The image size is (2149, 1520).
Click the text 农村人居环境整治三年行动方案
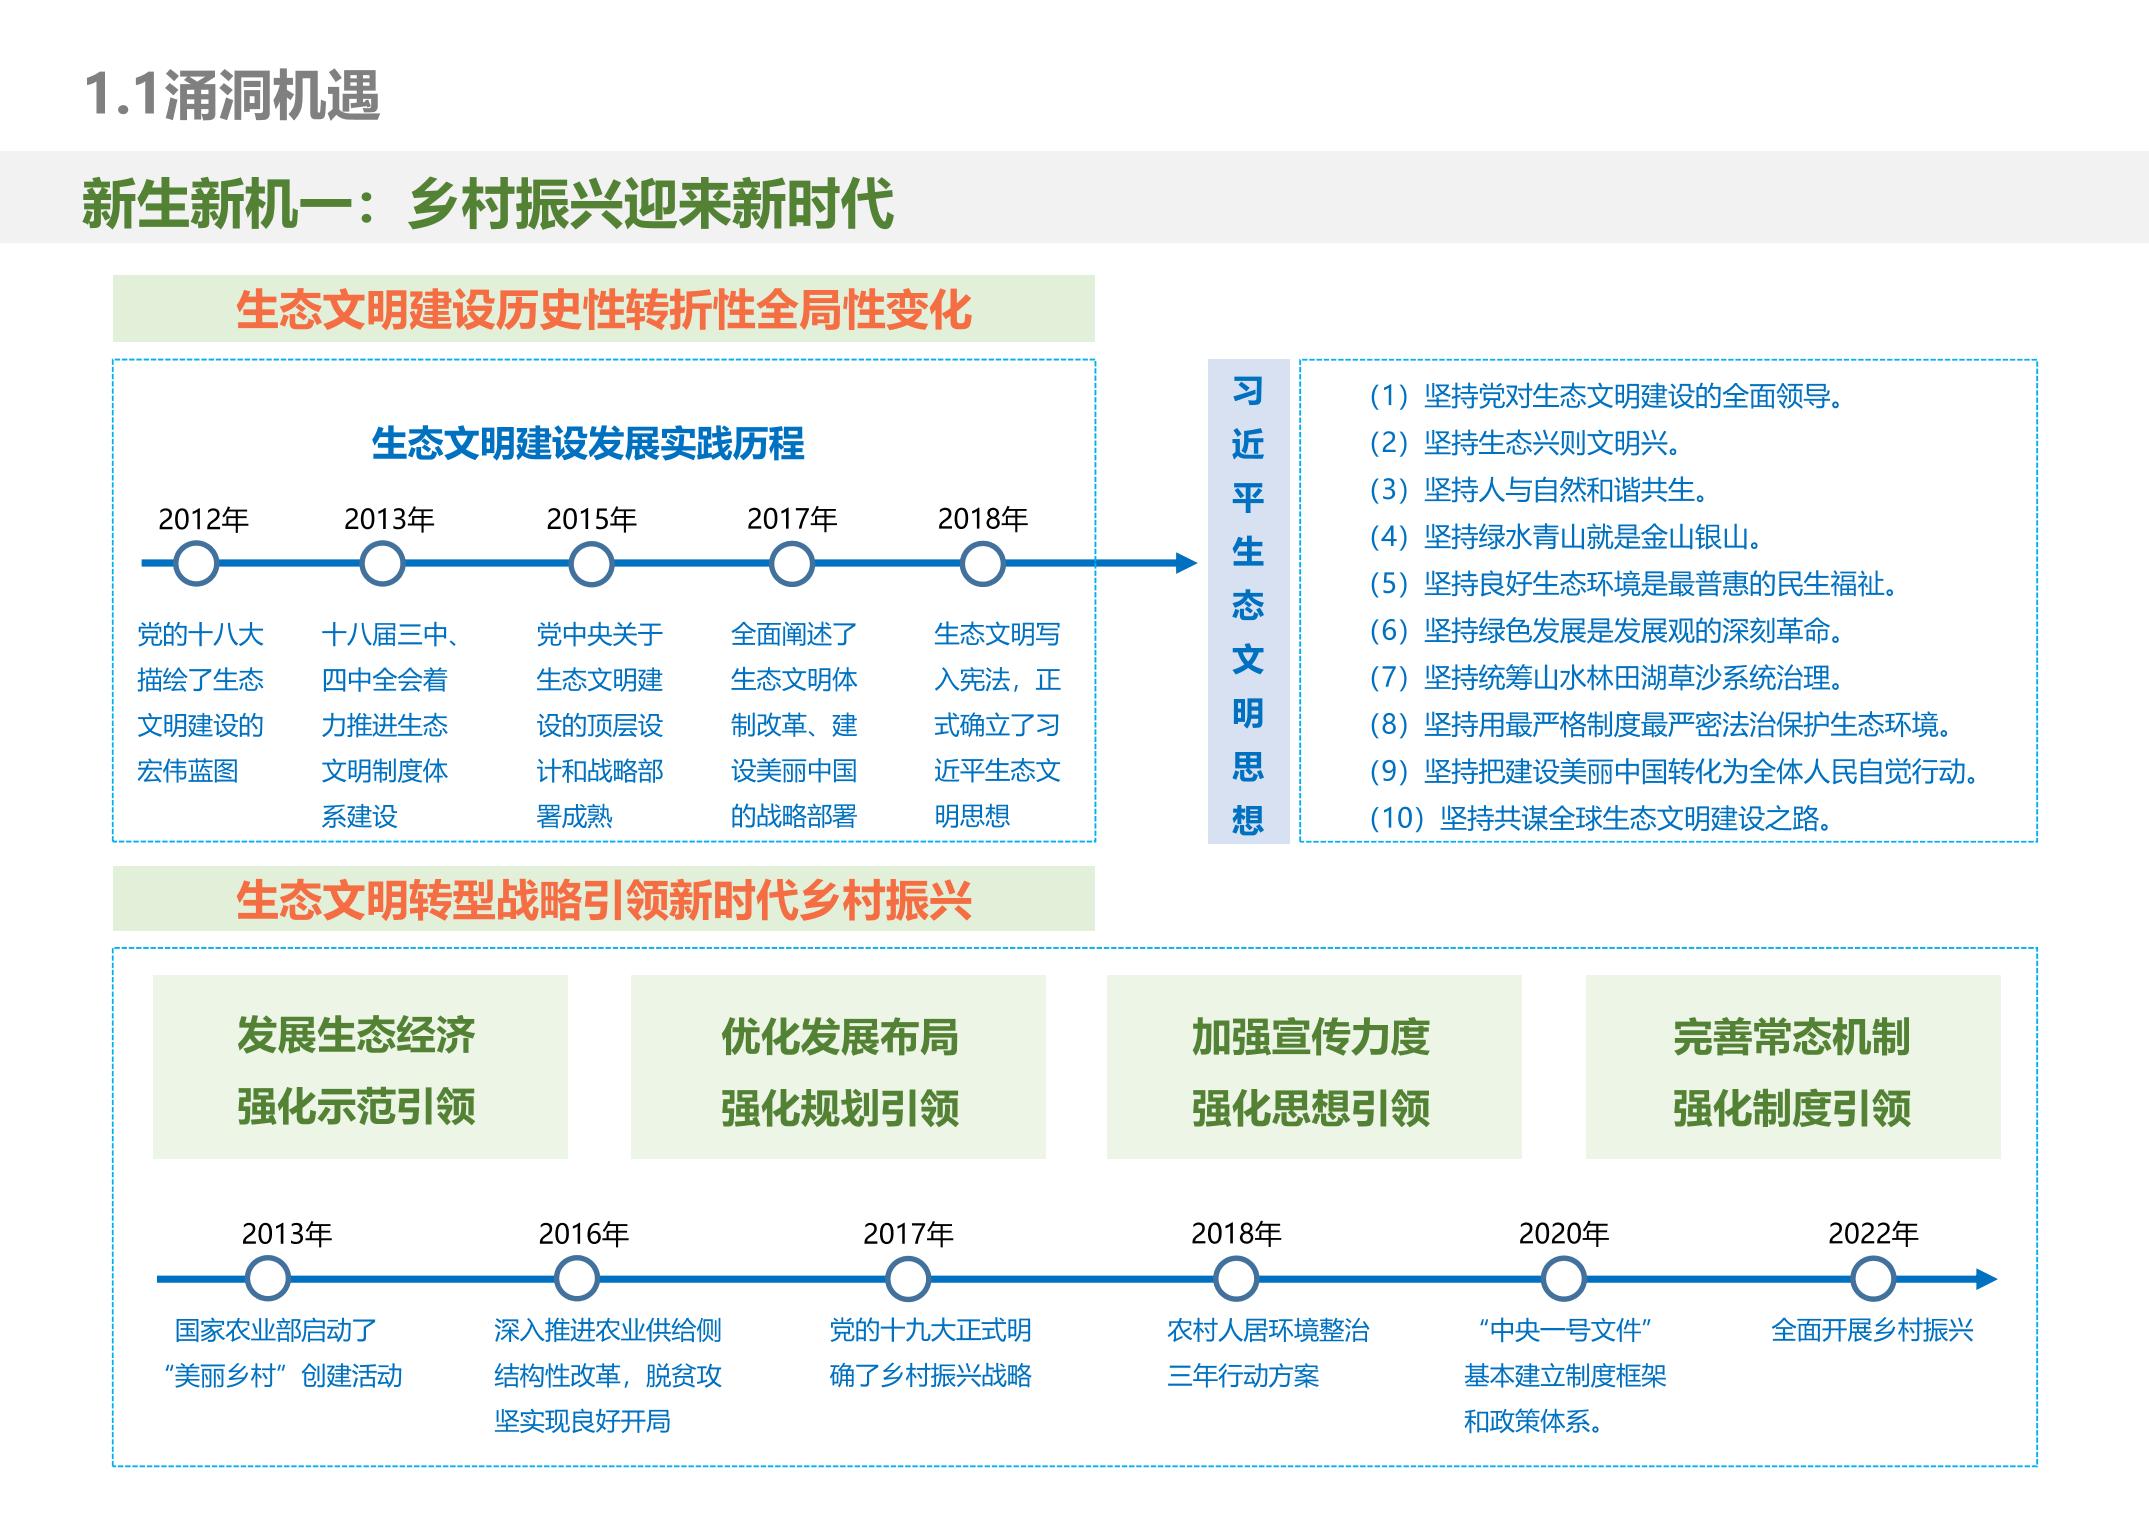point(1268,1353)
